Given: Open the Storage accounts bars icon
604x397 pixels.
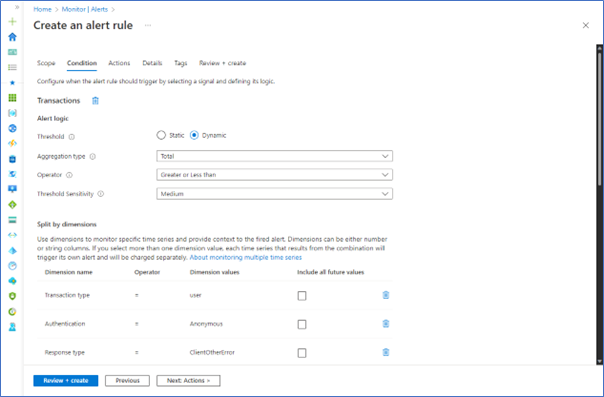Looking at the screenshot, I should point(12,220).
